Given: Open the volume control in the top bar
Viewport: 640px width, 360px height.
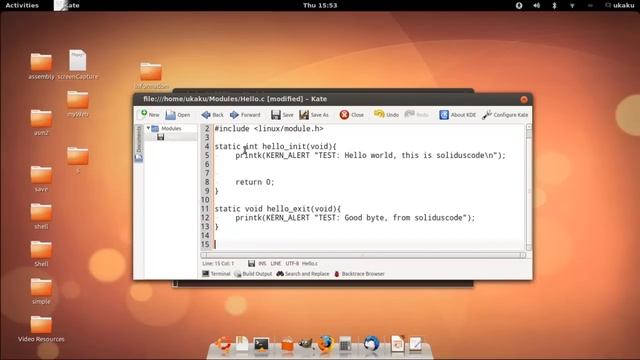Looking at the screenshot, I should pos(536,5).
